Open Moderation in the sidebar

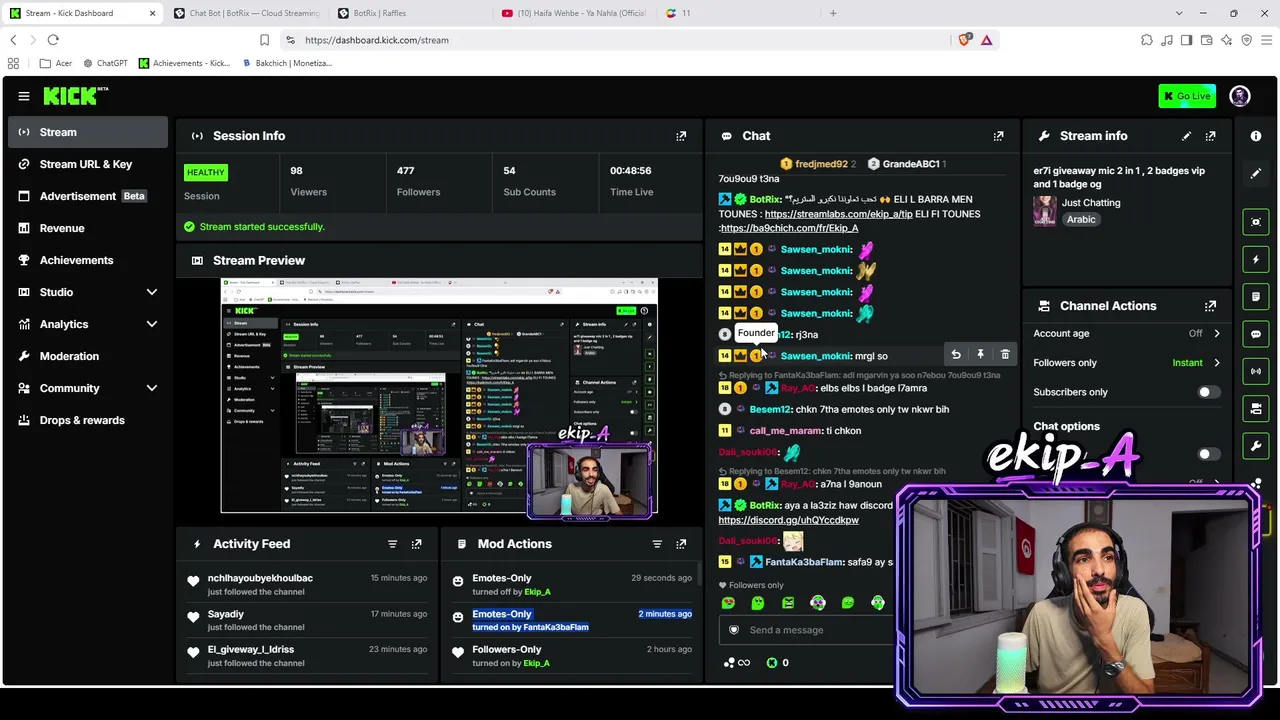[88, 356]
